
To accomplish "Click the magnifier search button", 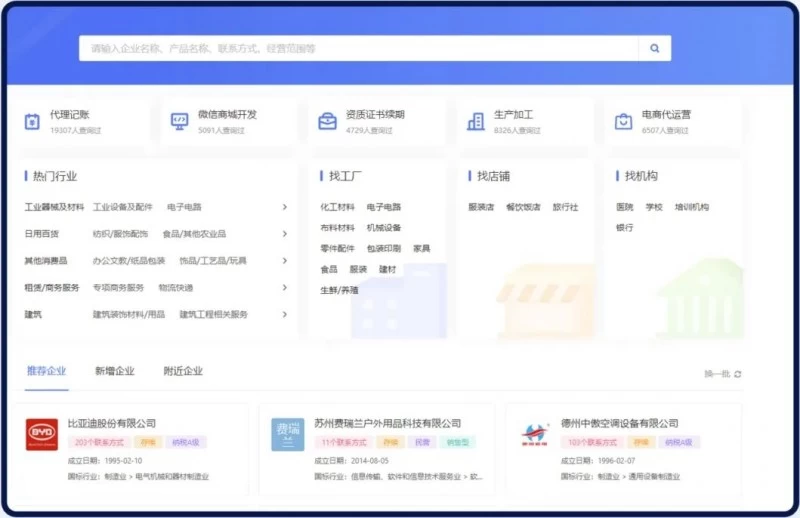I will coord(655,48).
